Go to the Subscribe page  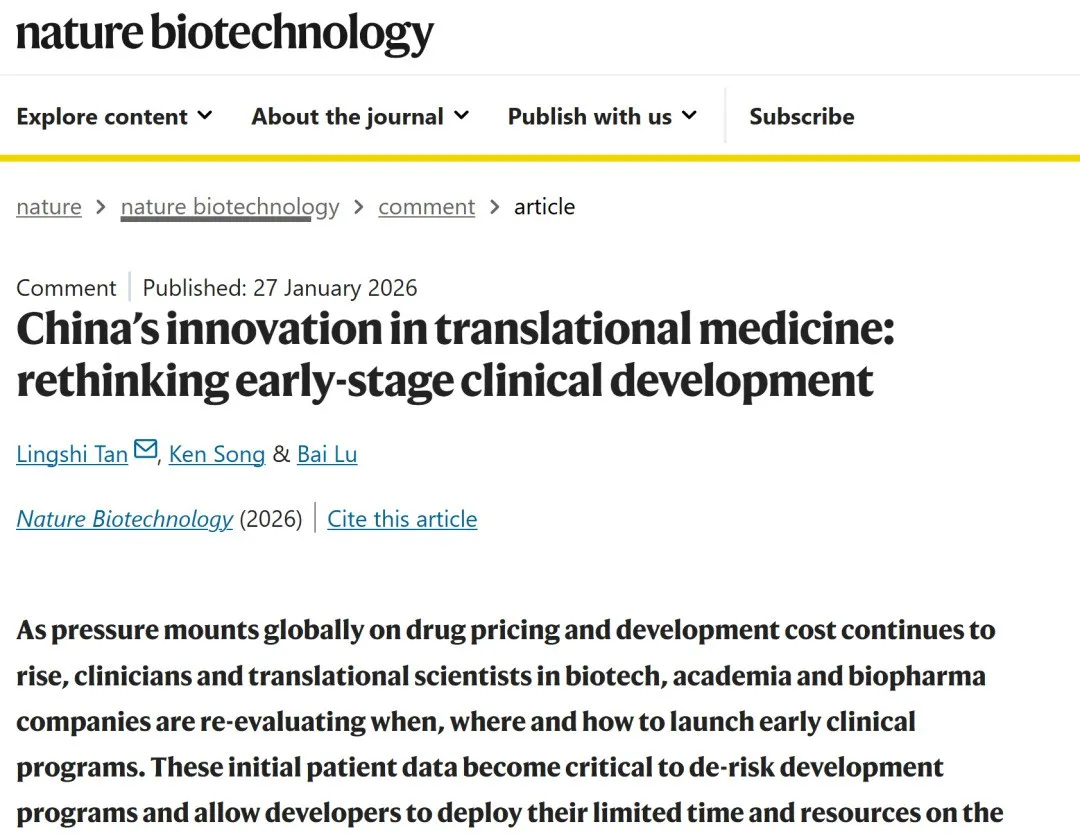tap(802, 117)
